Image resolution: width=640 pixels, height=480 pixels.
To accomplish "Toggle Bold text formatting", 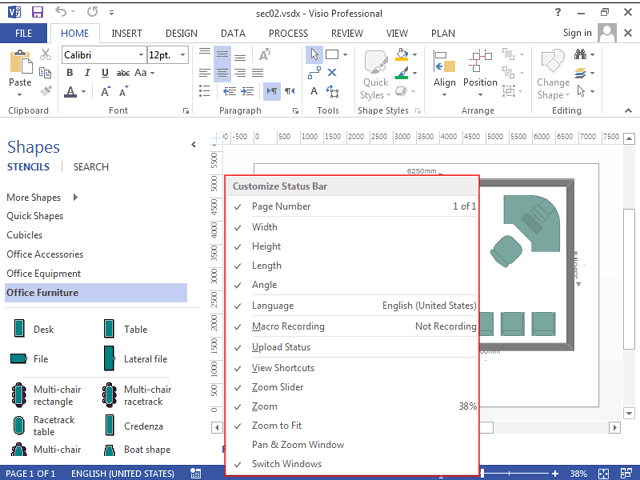I will click(x=71, y=73).
